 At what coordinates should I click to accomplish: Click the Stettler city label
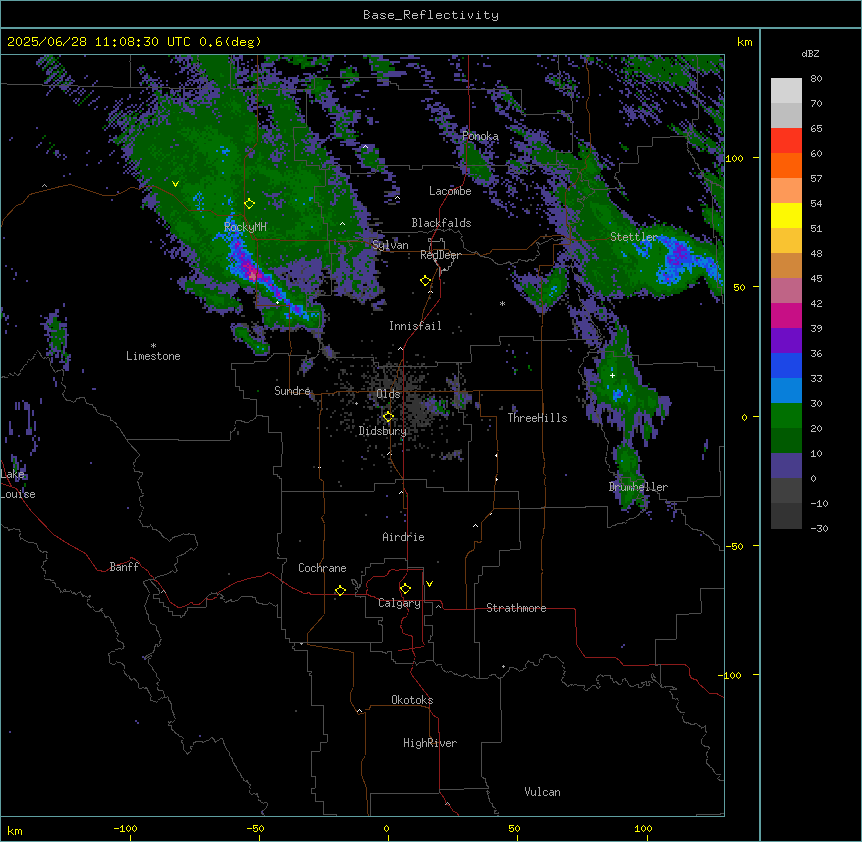(634, 237)
